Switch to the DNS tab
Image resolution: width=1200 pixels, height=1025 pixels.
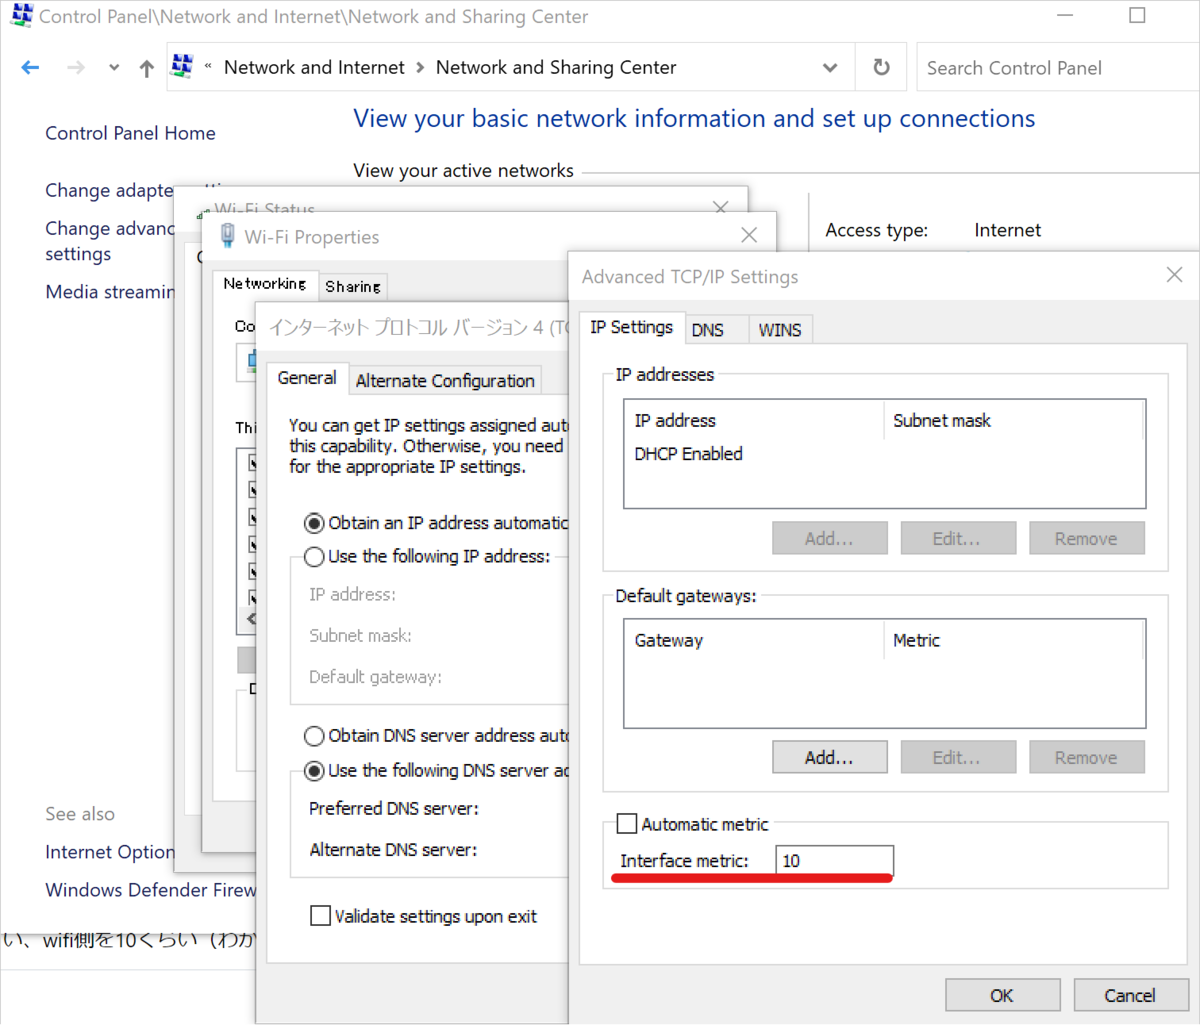pos(708,330)
